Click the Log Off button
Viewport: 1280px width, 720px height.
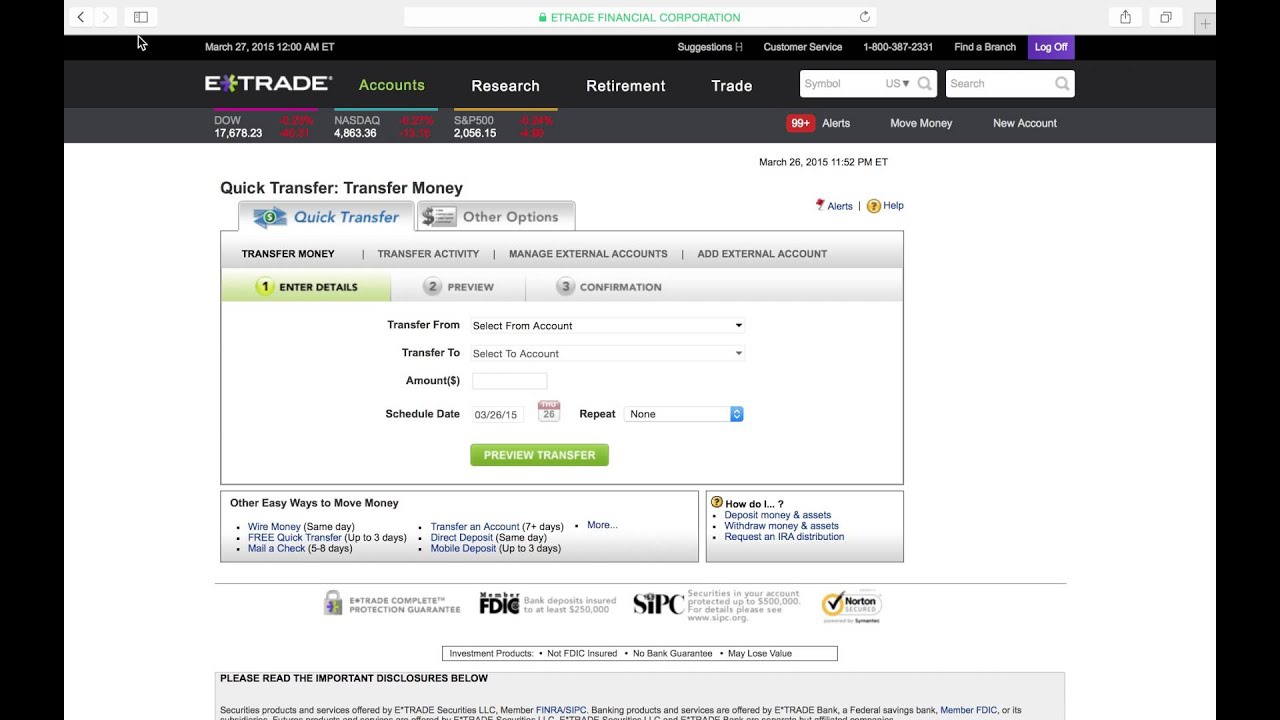point(1051,47)
